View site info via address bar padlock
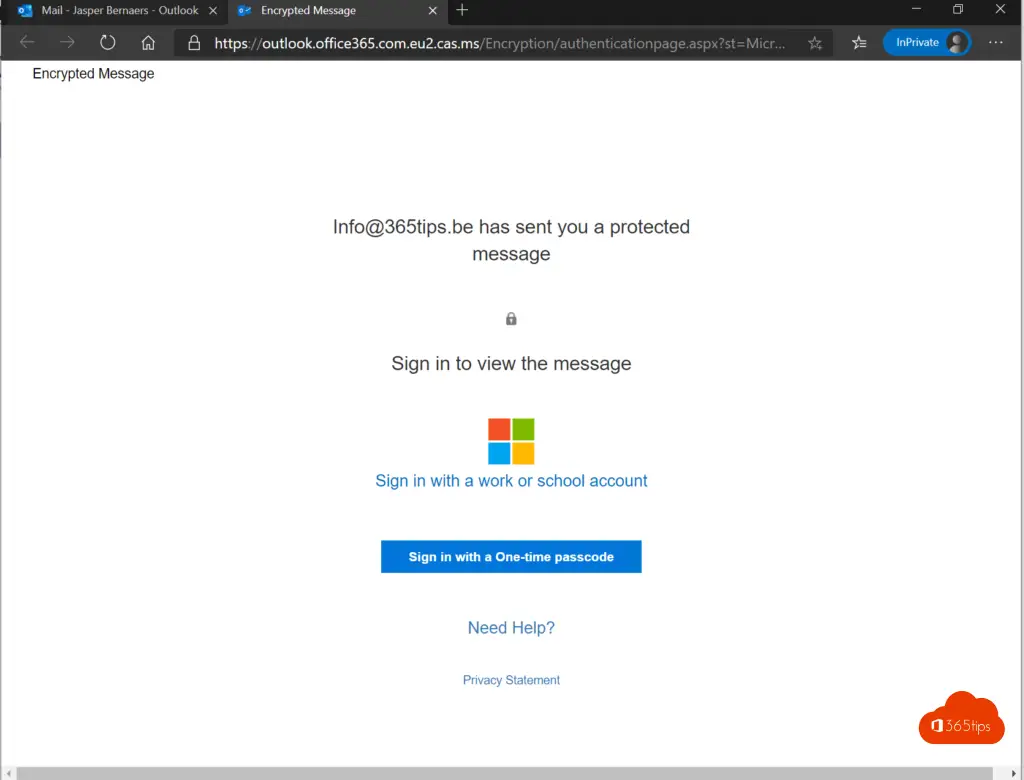Screen dimensions: 1024x780 pos(194,43)
